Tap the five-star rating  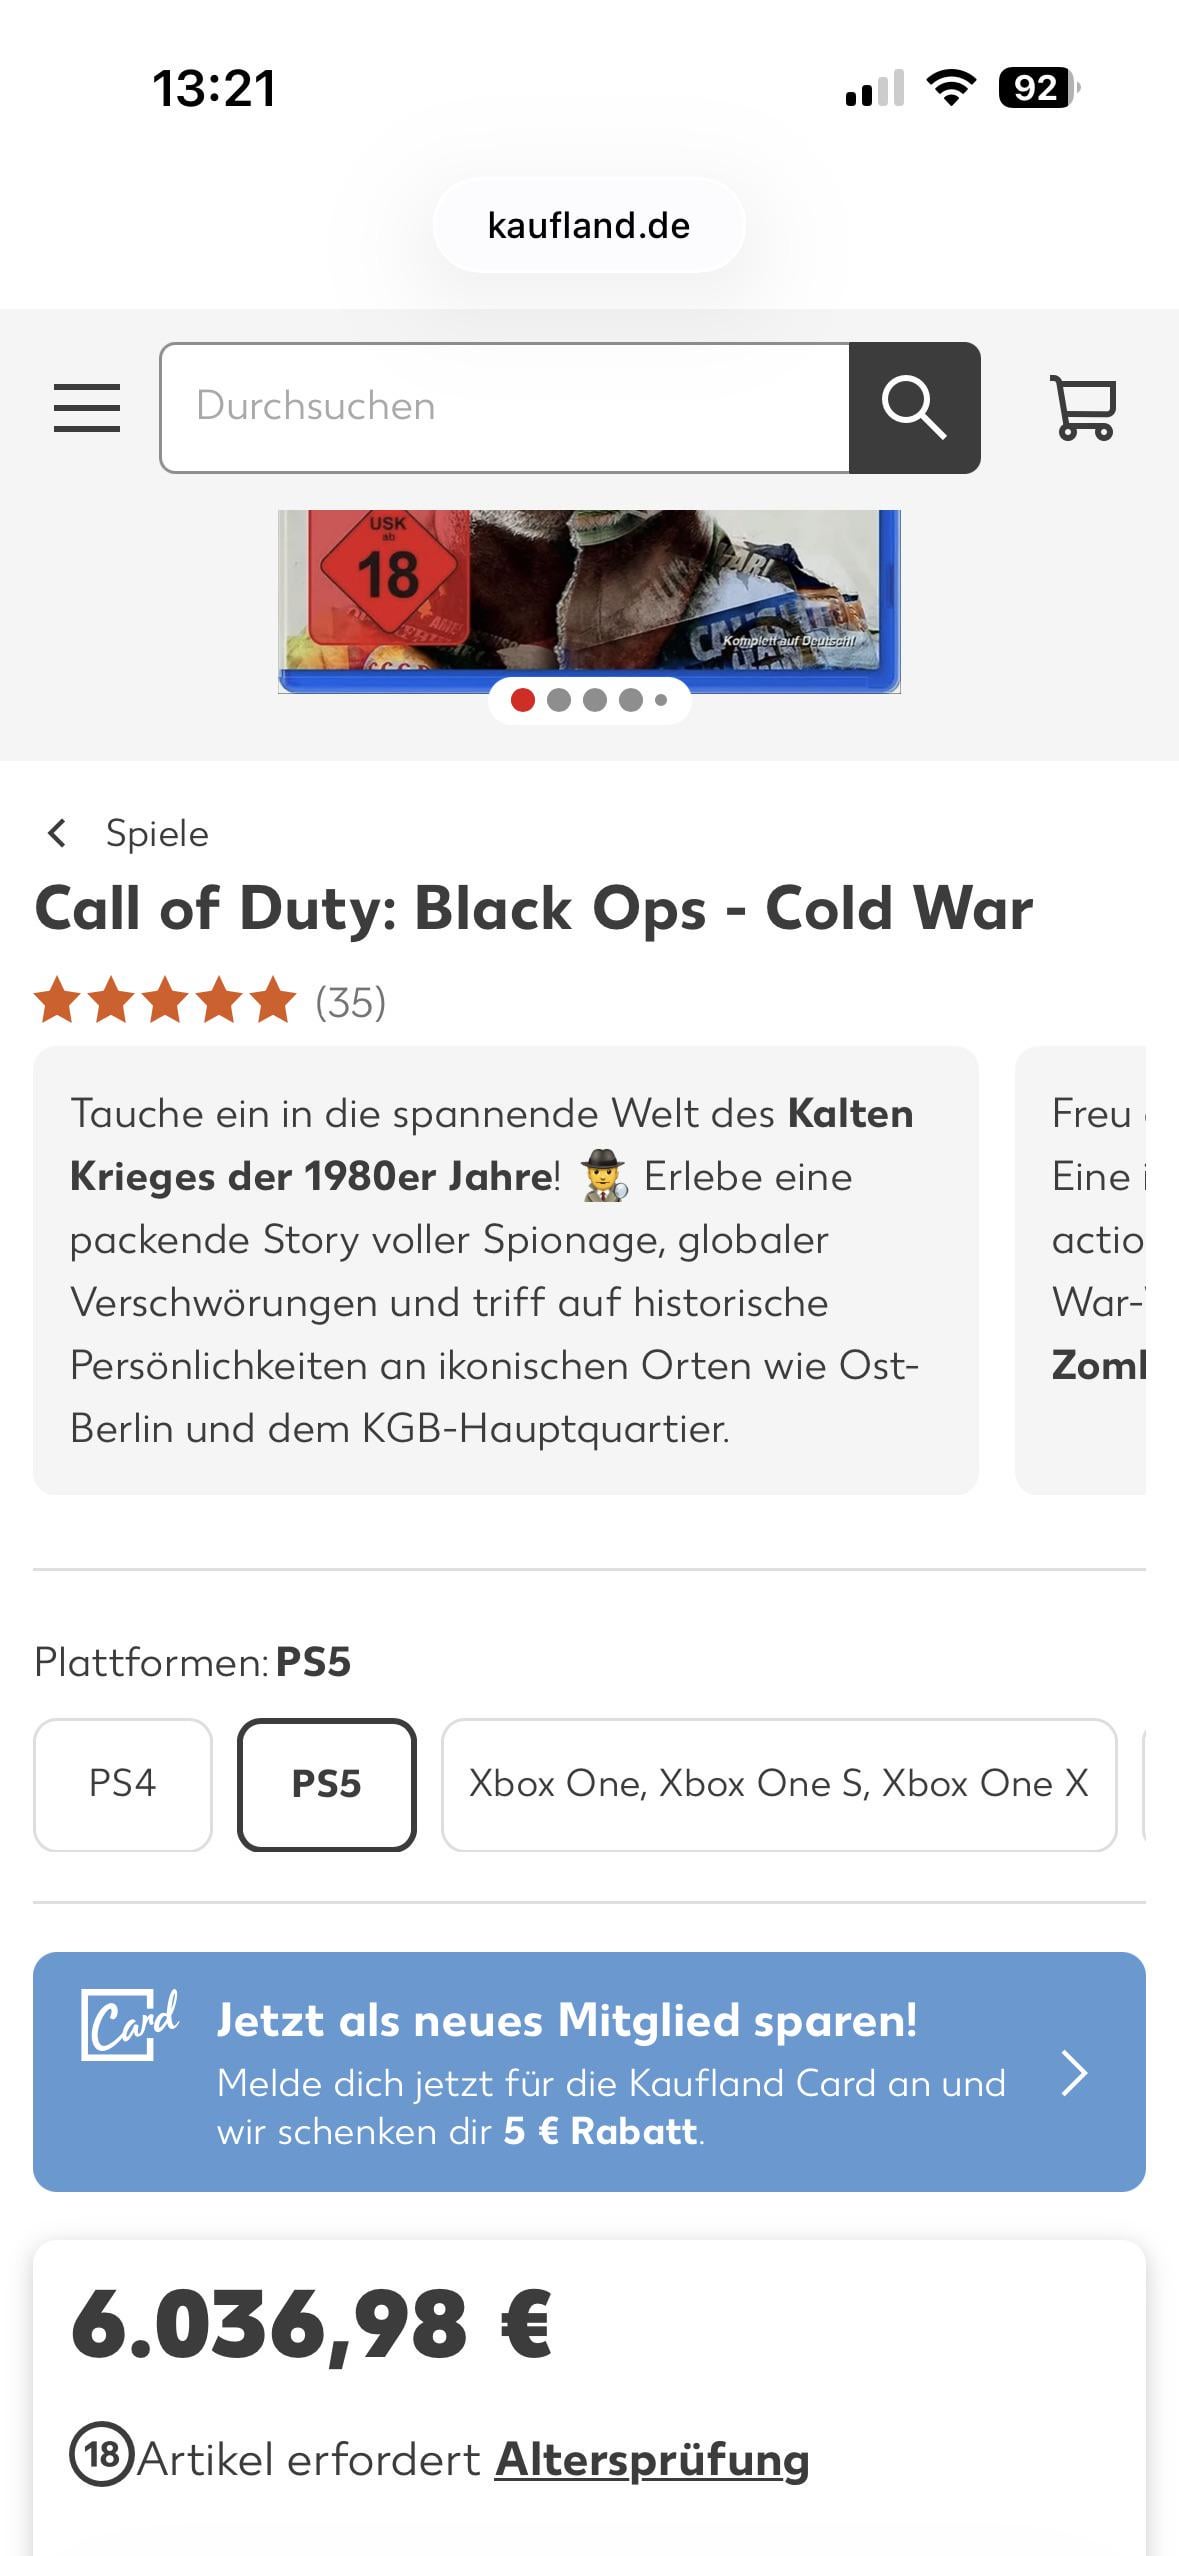coord(165,1002)
